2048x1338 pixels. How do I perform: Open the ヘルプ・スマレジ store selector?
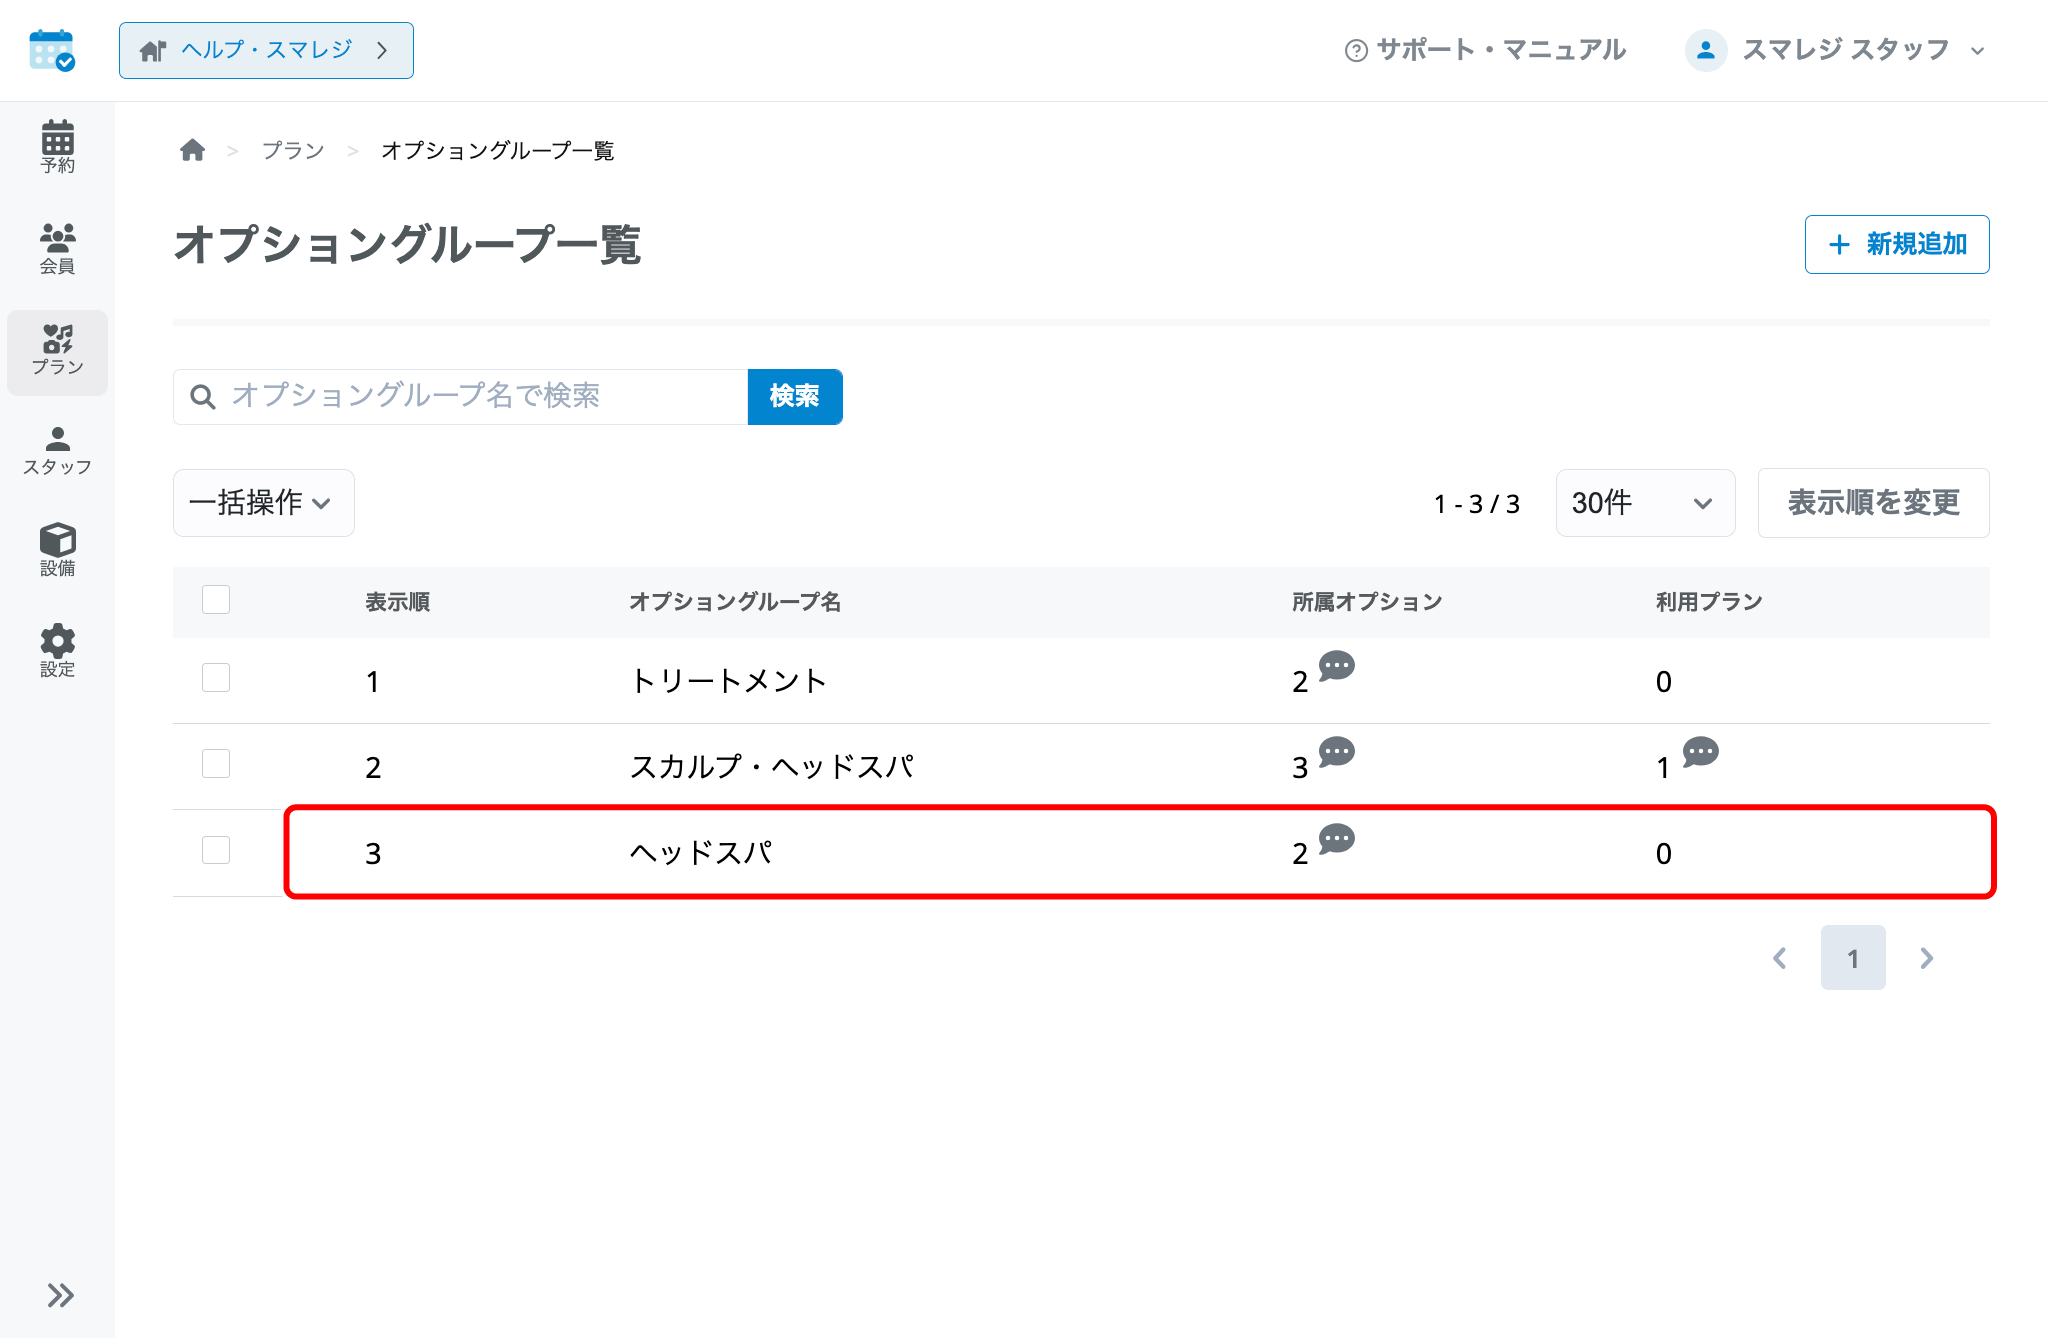[x=266, y=50]
